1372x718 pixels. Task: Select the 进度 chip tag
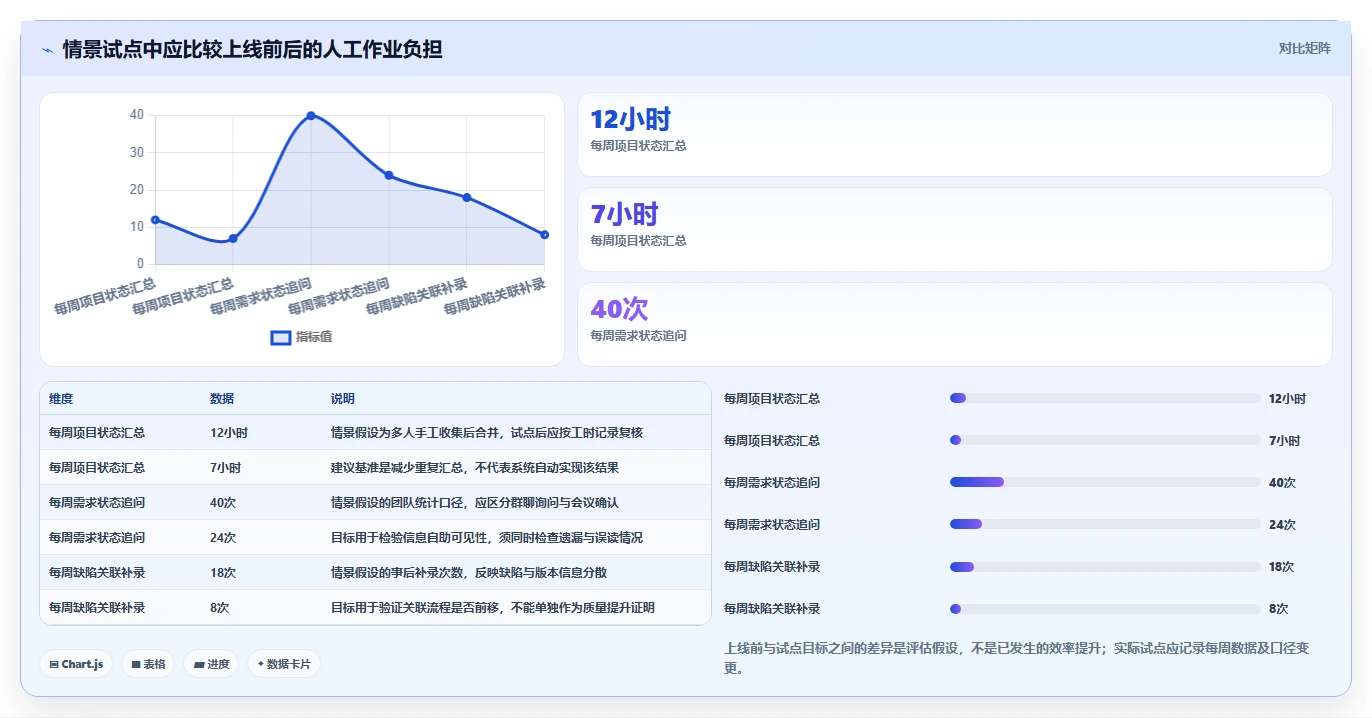pyautogui.click(x=211, y=664)
